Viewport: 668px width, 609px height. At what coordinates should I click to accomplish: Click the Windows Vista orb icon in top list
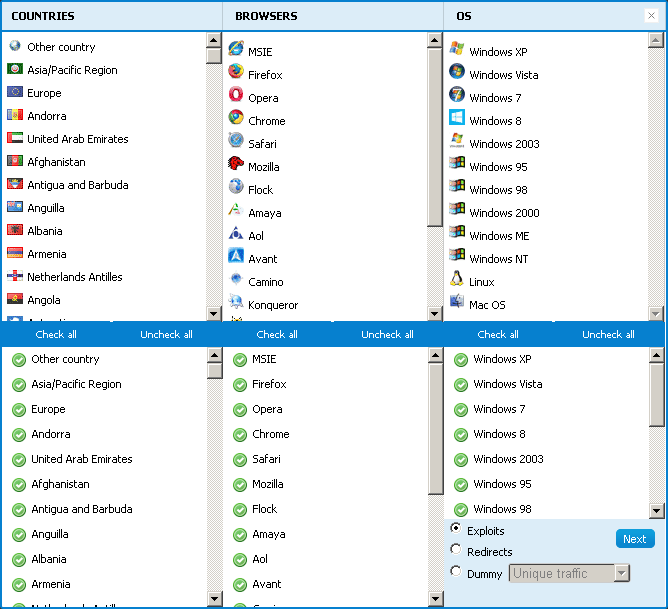click(x=457, y=71)
